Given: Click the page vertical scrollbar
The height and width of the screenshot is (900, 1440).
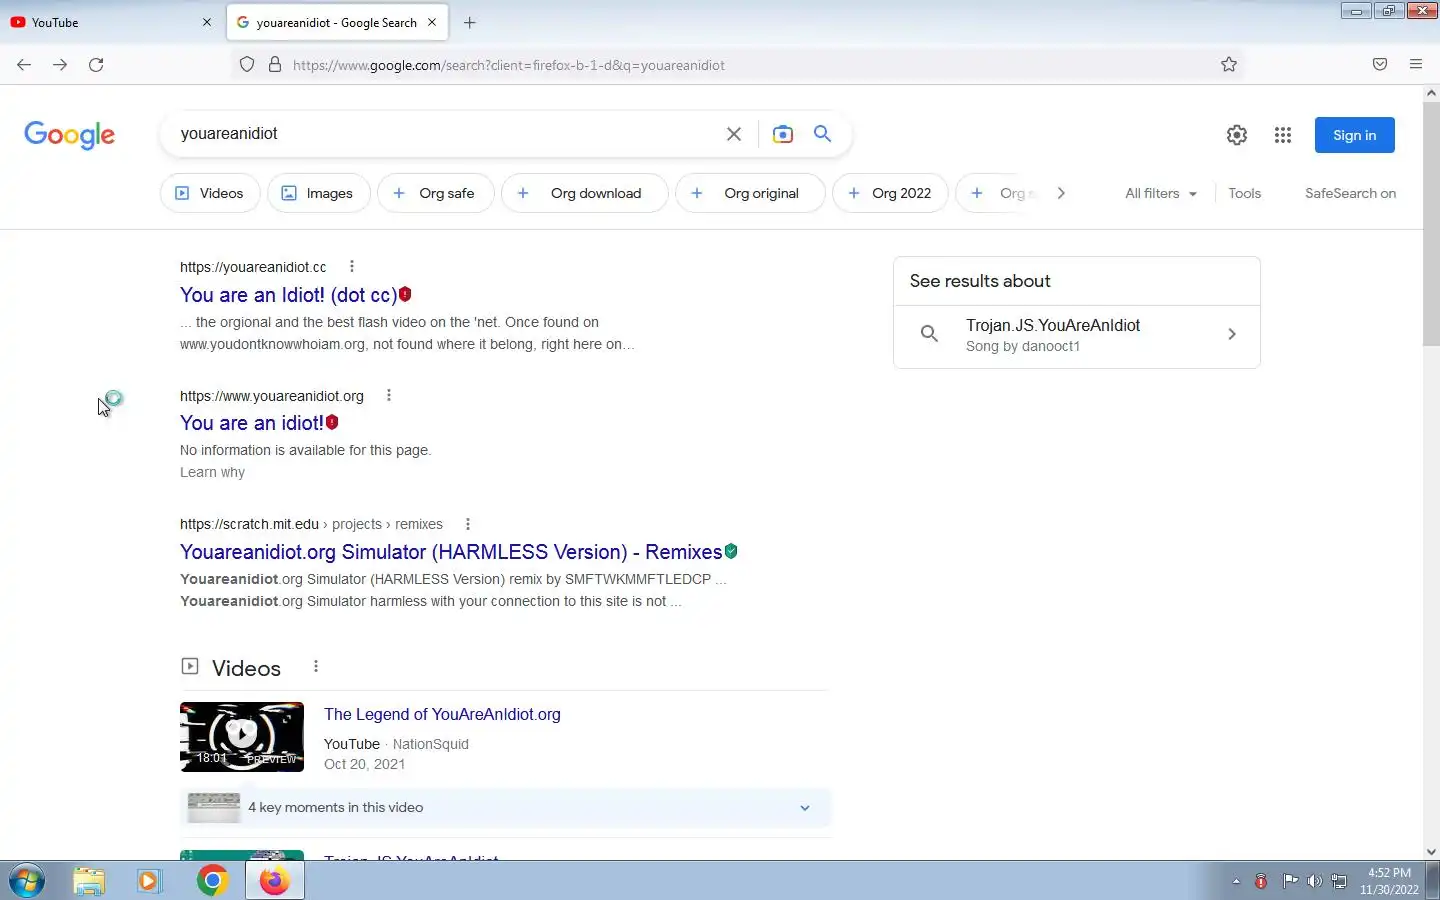Looking at the screenshot, I should tap(1431, 224).
